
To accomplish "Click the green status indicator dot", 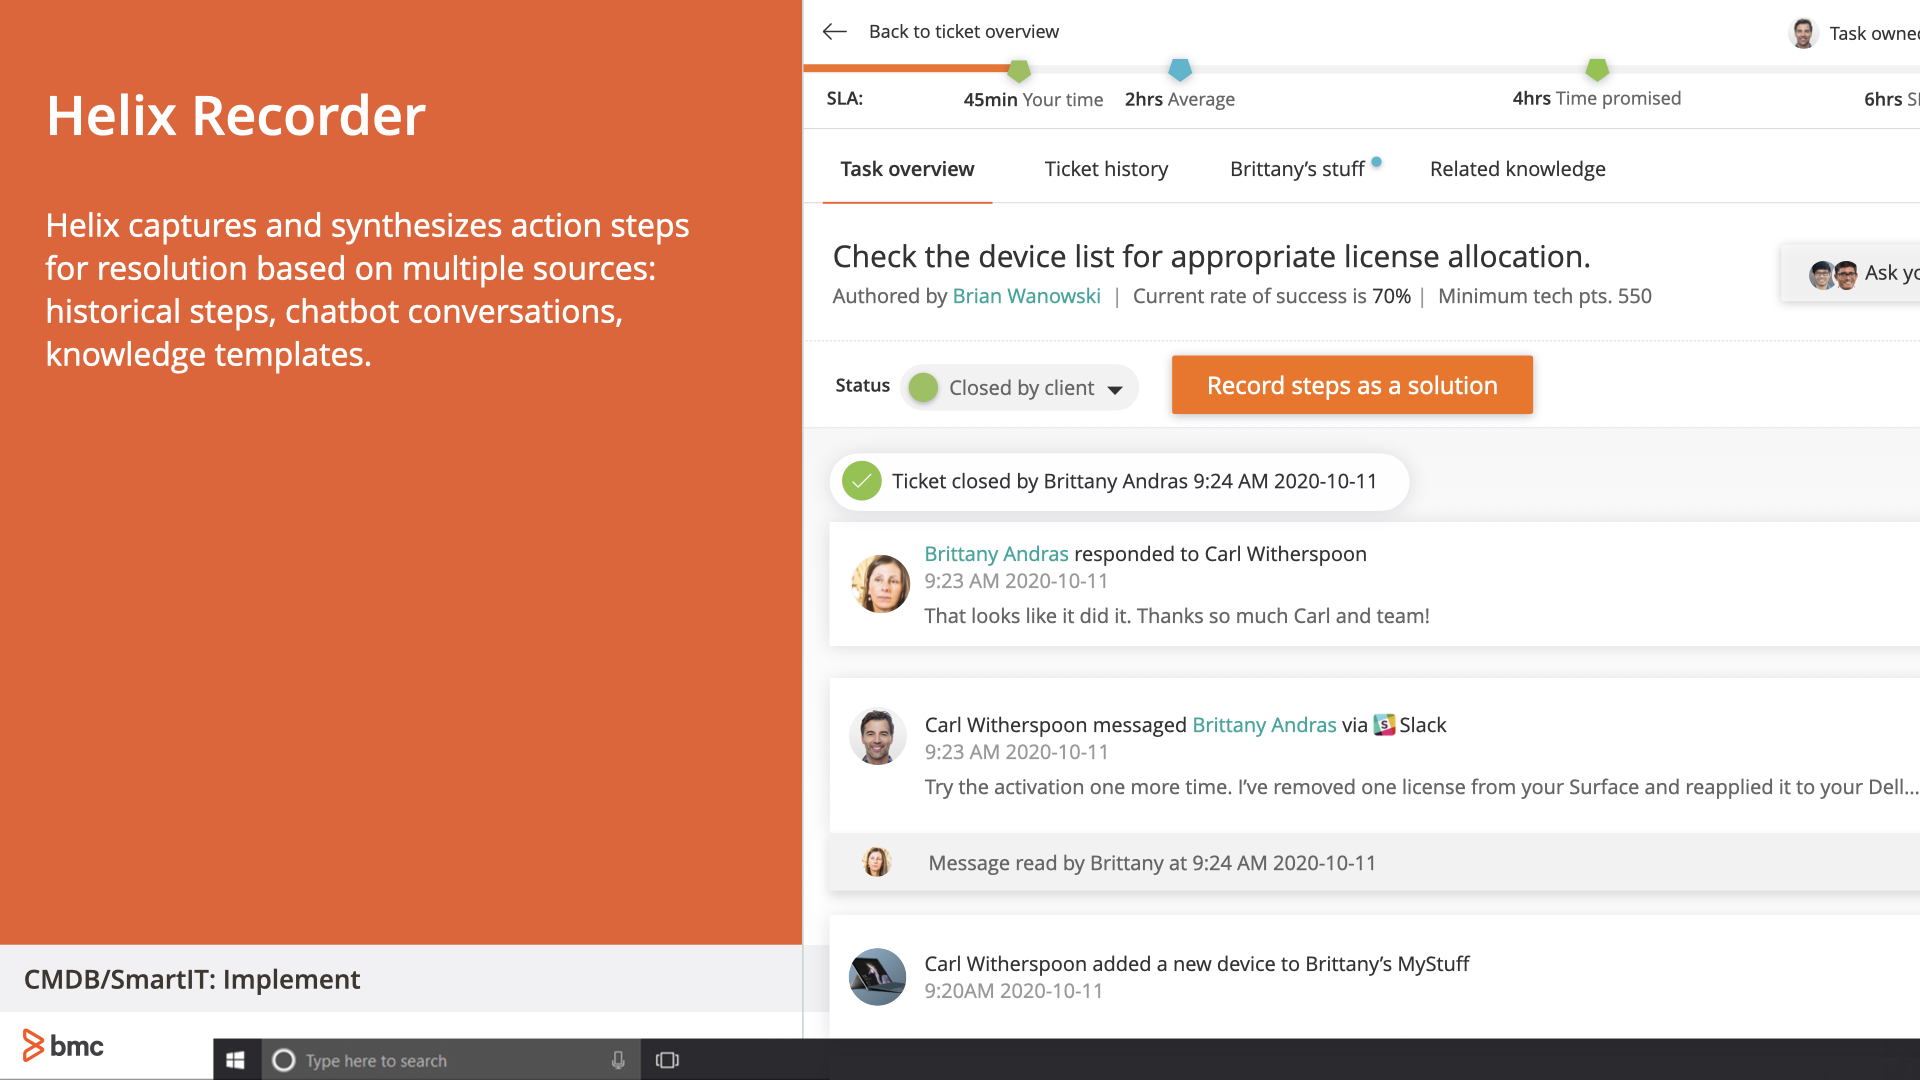I will [923, 387].
